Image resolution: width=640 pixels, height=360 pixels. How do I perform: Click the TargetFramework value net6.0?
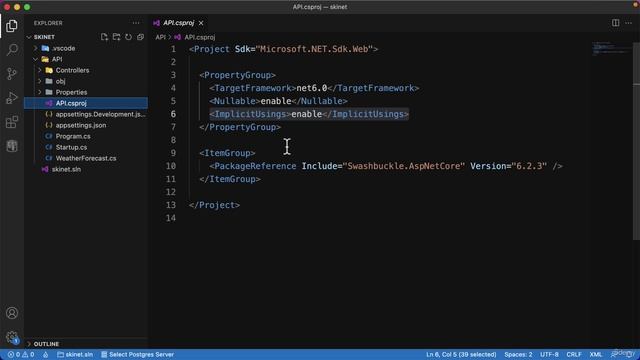311,88
